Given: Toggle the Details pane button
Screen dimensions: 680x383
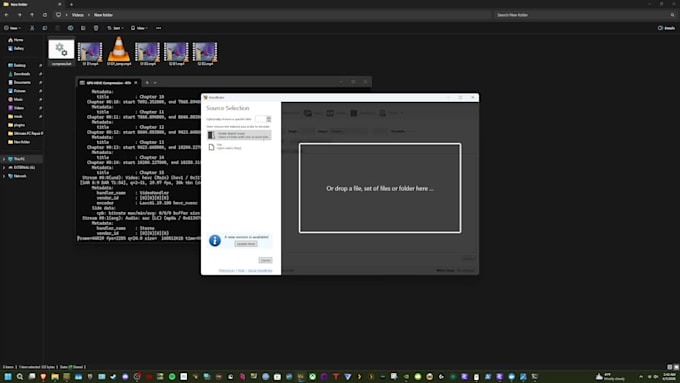Looking at the screenshot, I should pos(666,28).
